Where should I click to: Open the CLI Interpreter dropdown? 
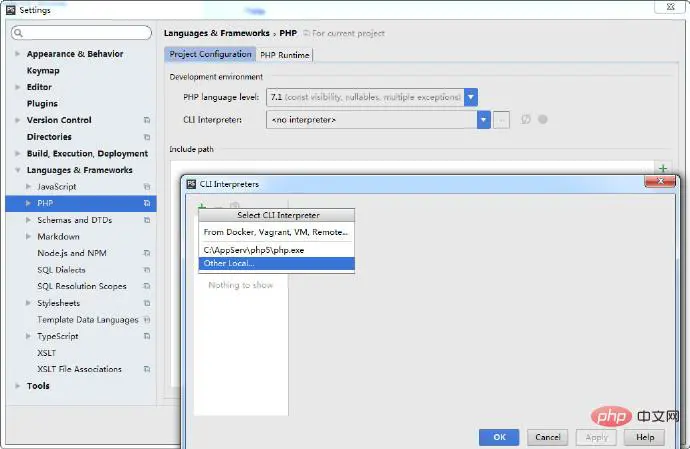coord(483,120)
